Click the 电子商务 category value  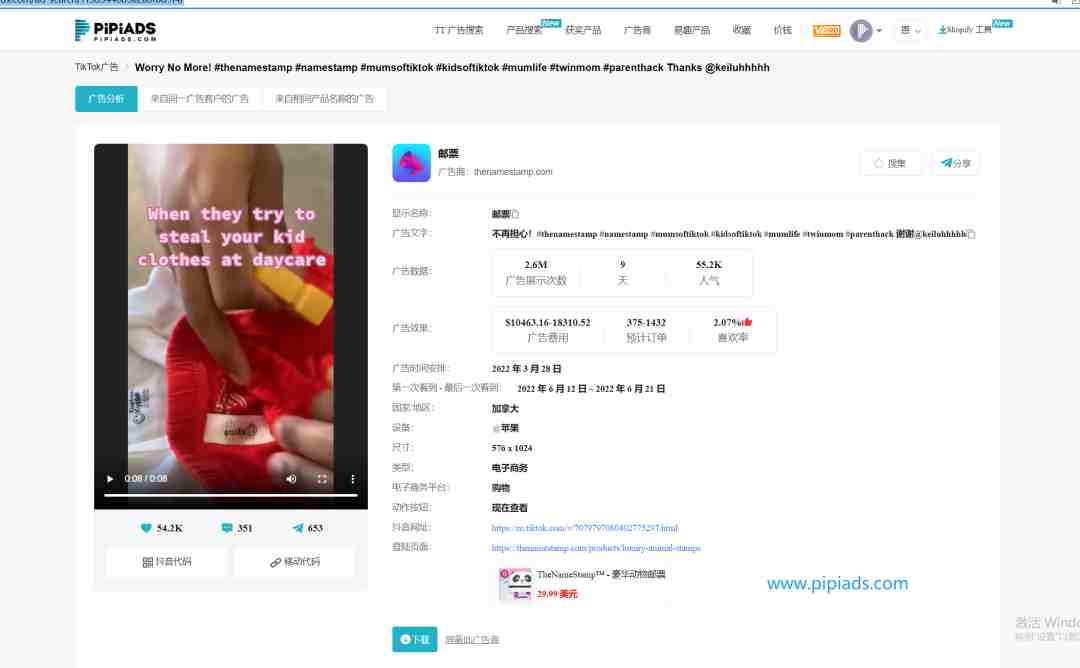(510, 468)
